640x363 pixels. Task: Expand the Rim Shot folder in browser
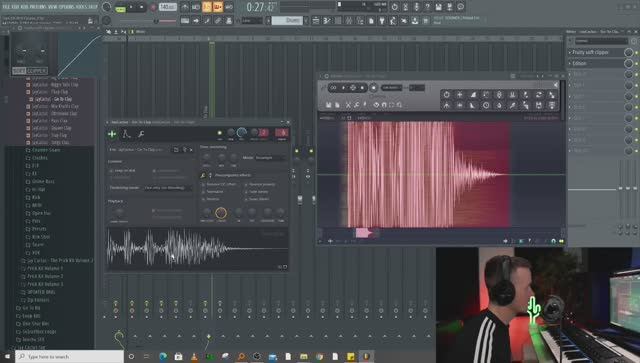41,237
